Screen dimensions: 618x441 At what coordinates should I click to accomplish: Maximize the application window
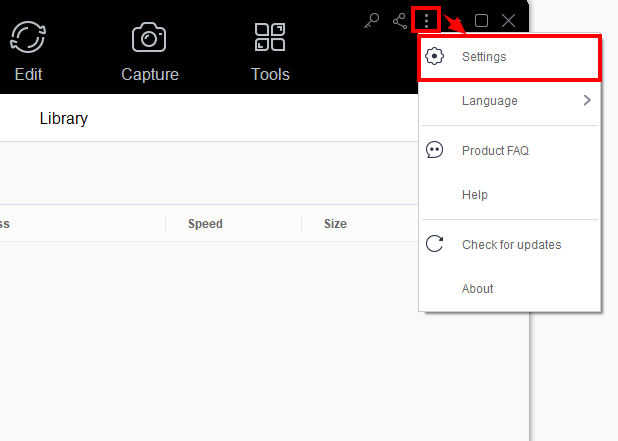point(481,20)
